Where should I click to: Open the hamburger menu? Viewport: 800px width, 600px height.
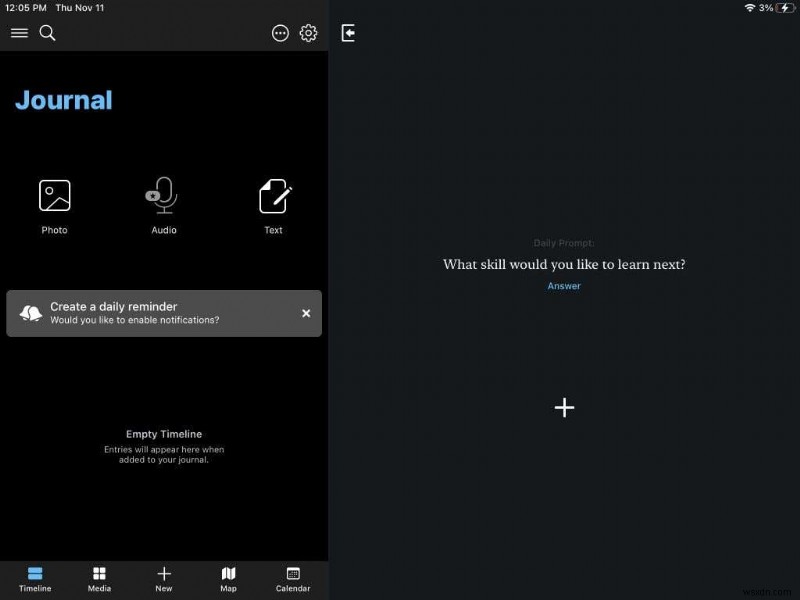coord(19,33)
